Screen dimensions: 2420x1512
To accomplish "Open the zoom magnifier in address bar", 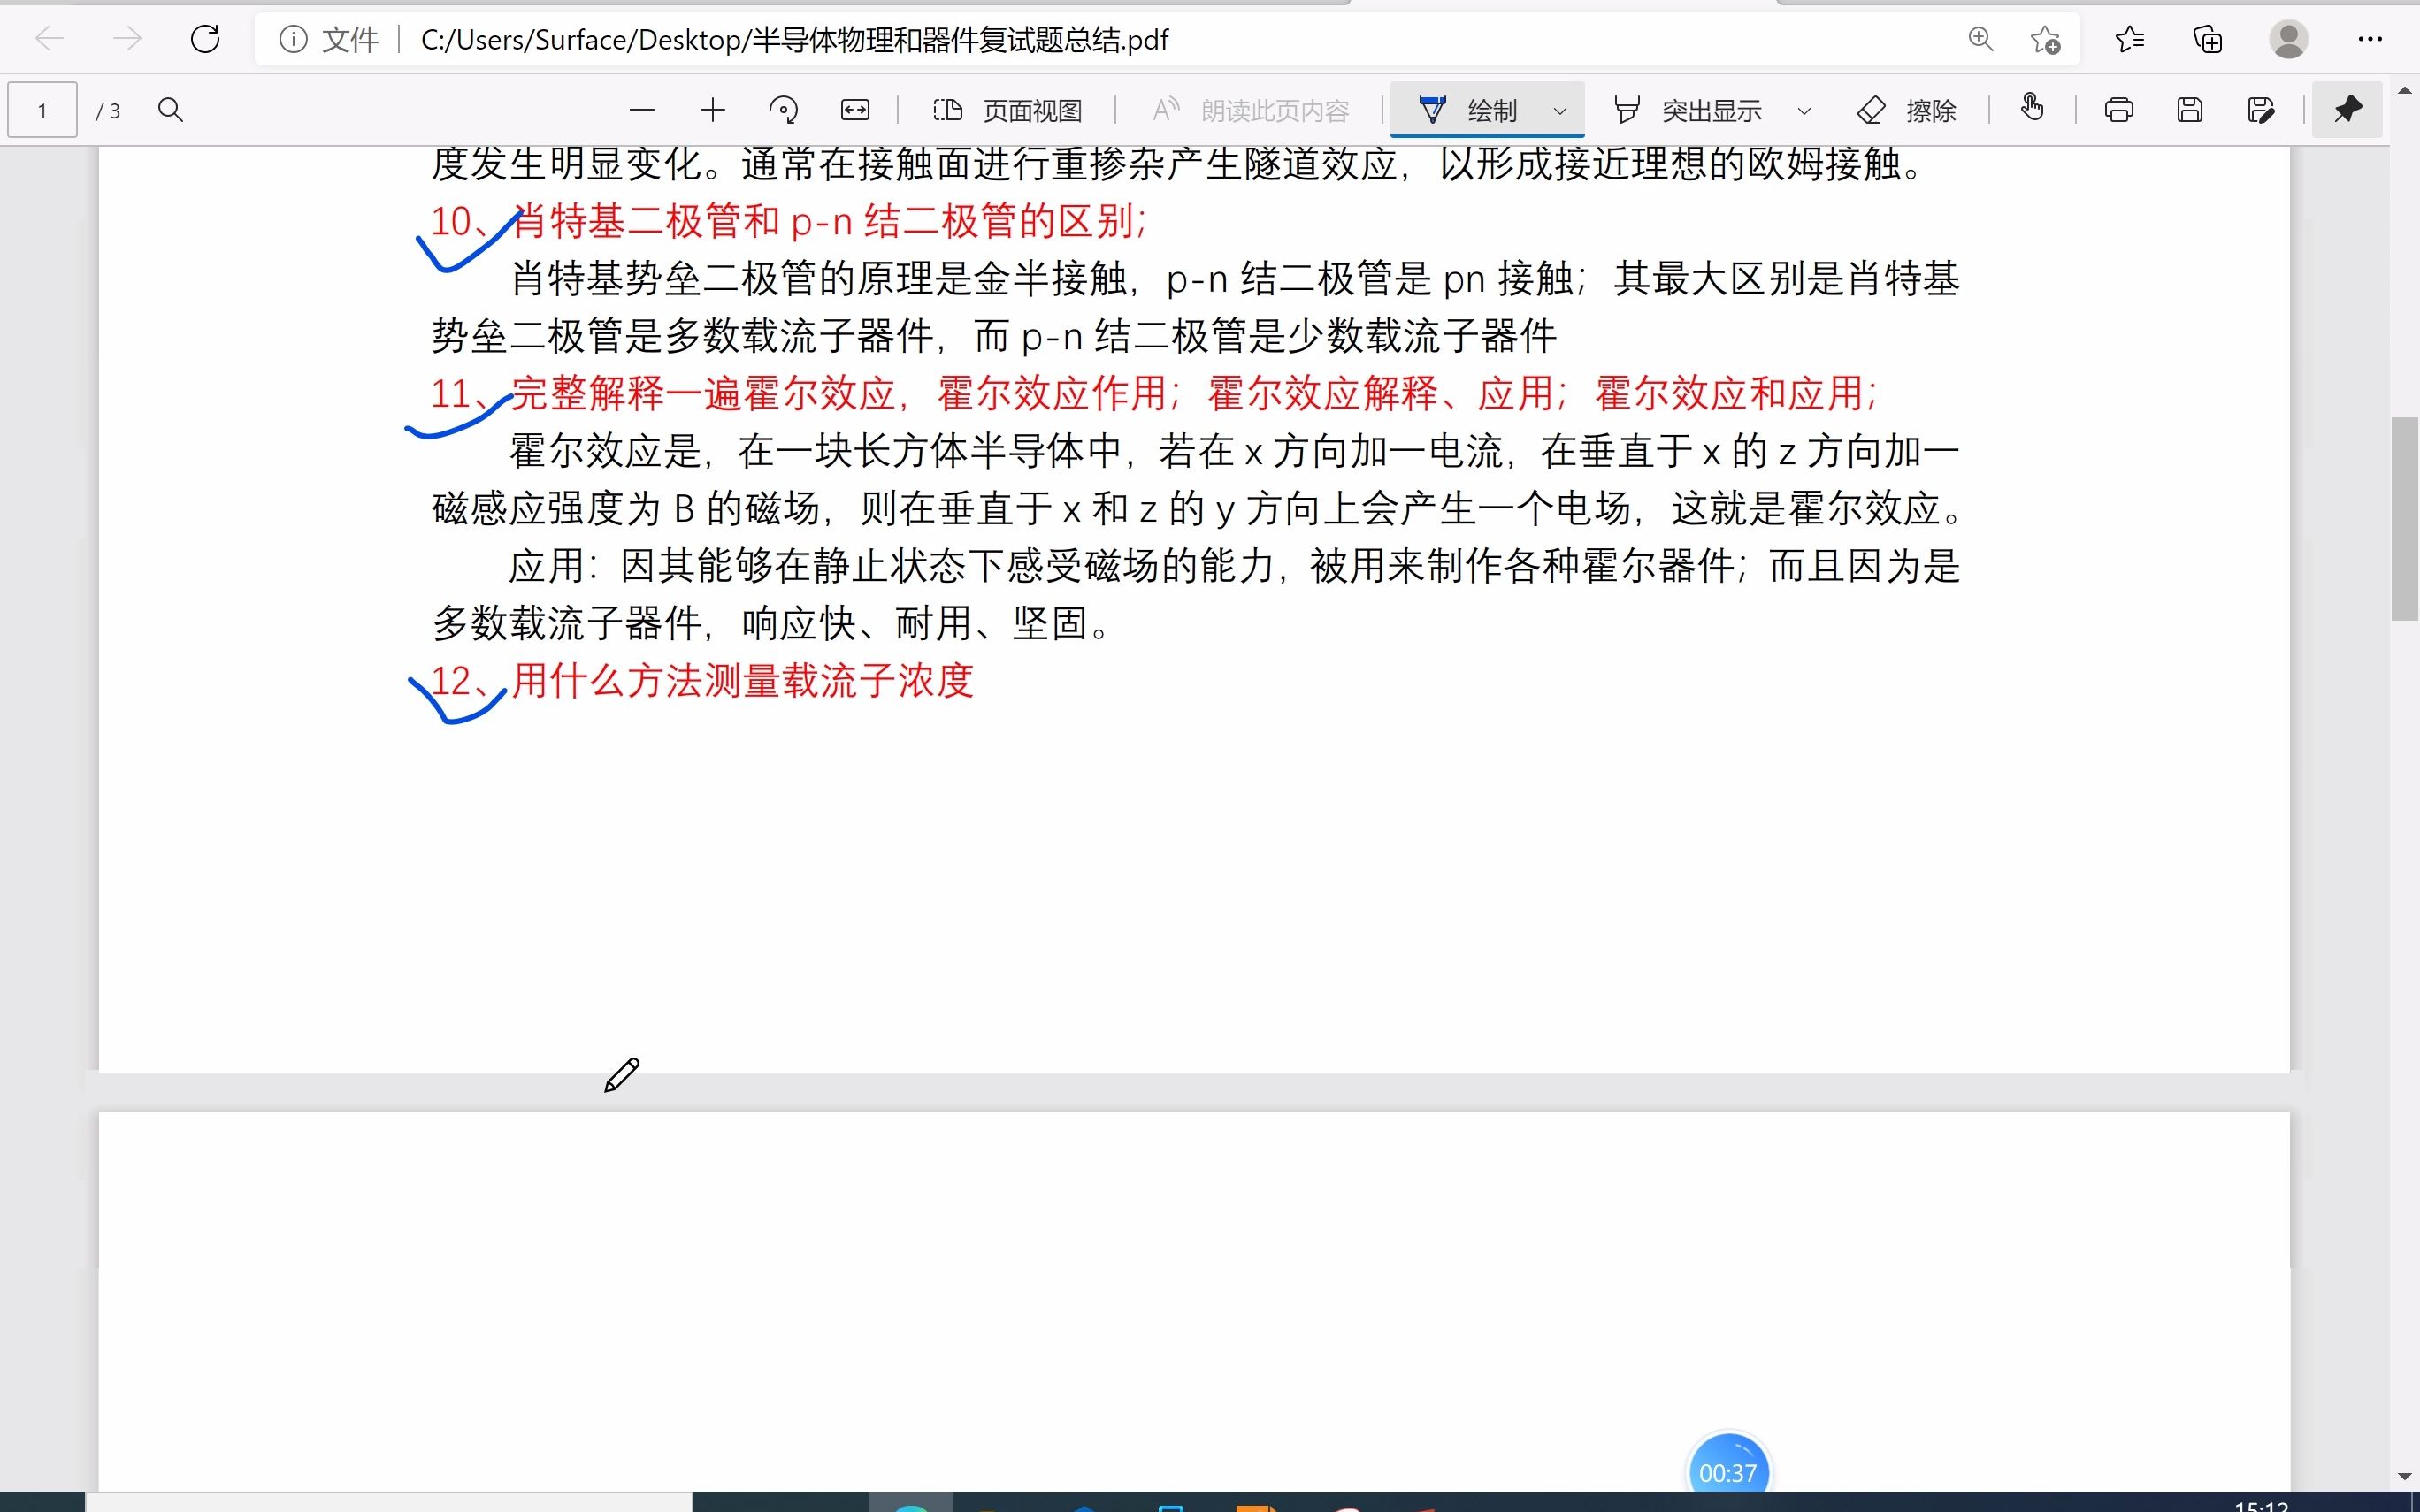I will pos(1980,39).
